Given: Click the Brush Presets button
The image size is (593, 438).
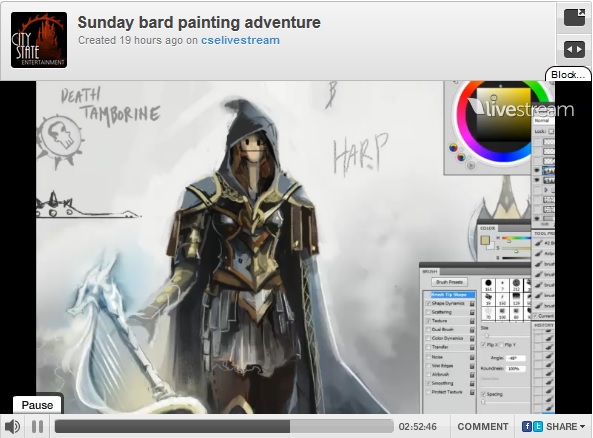Looking at the screenshot, I should [449, 282].
